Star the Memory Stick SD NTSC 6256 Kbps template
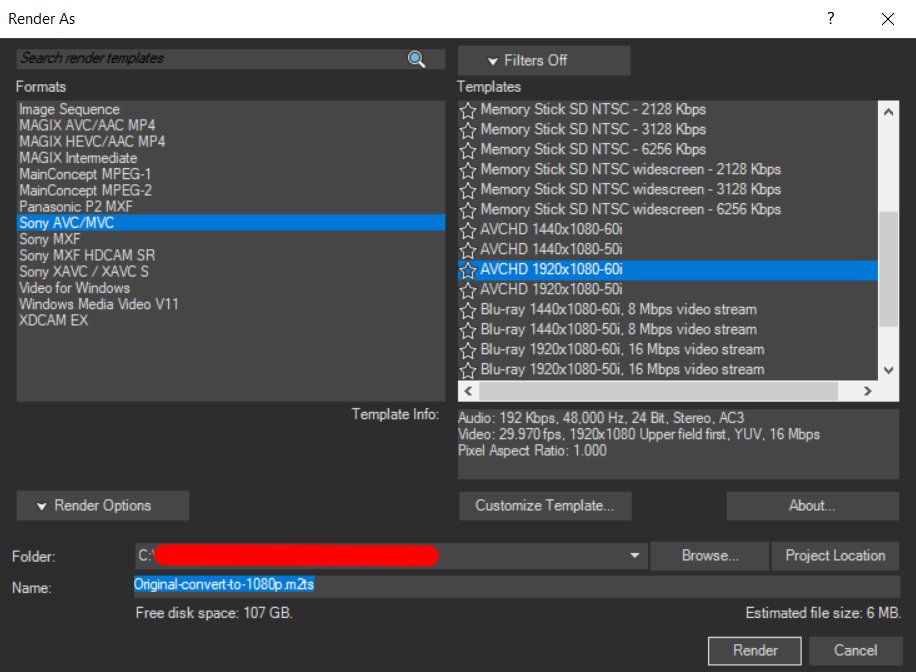 coord(467,150)
